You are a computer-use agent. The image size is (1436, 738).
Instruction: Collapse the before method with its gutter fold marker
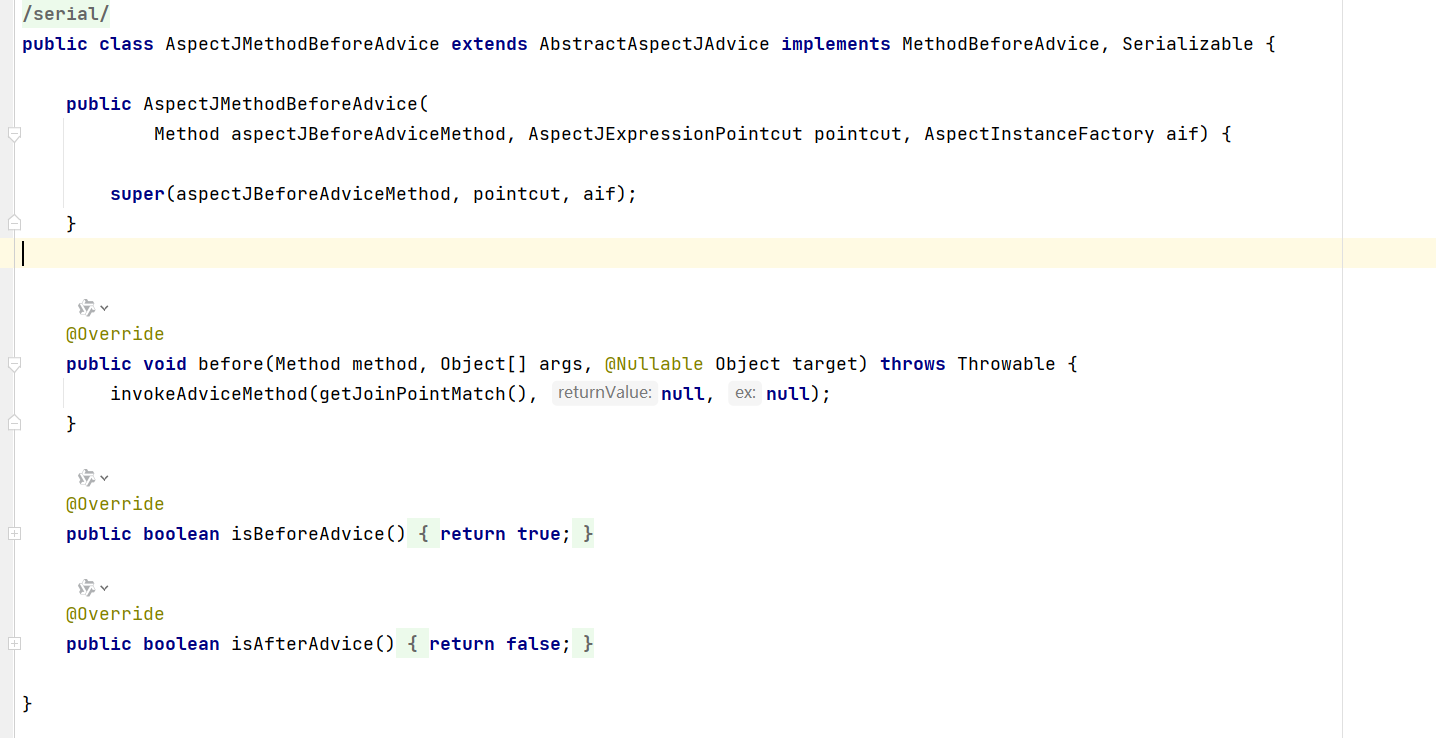point(14,364)
